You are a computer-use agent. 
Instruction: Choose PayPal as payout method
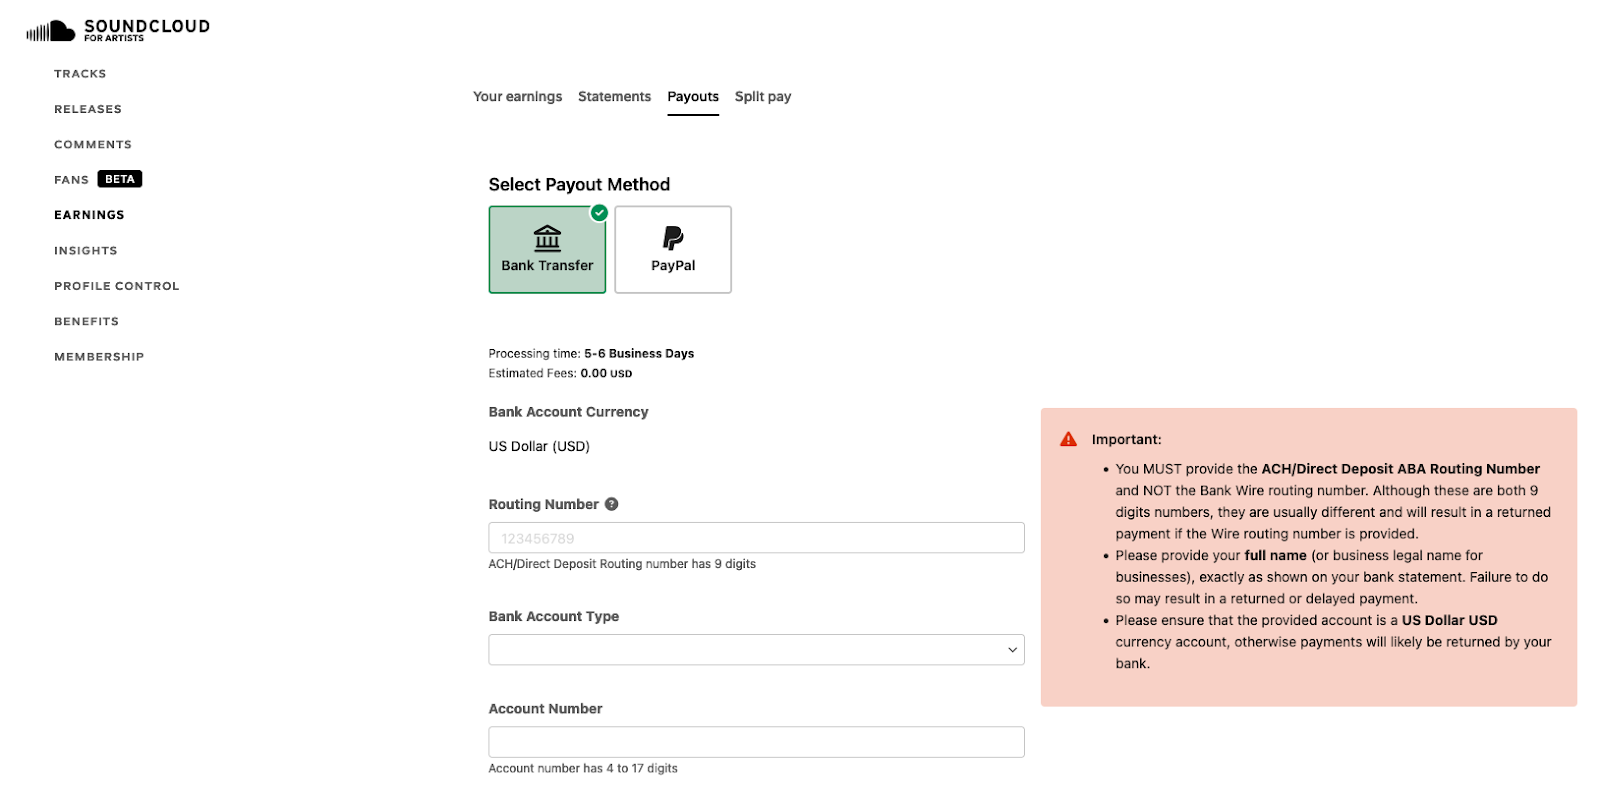point(673,250)
